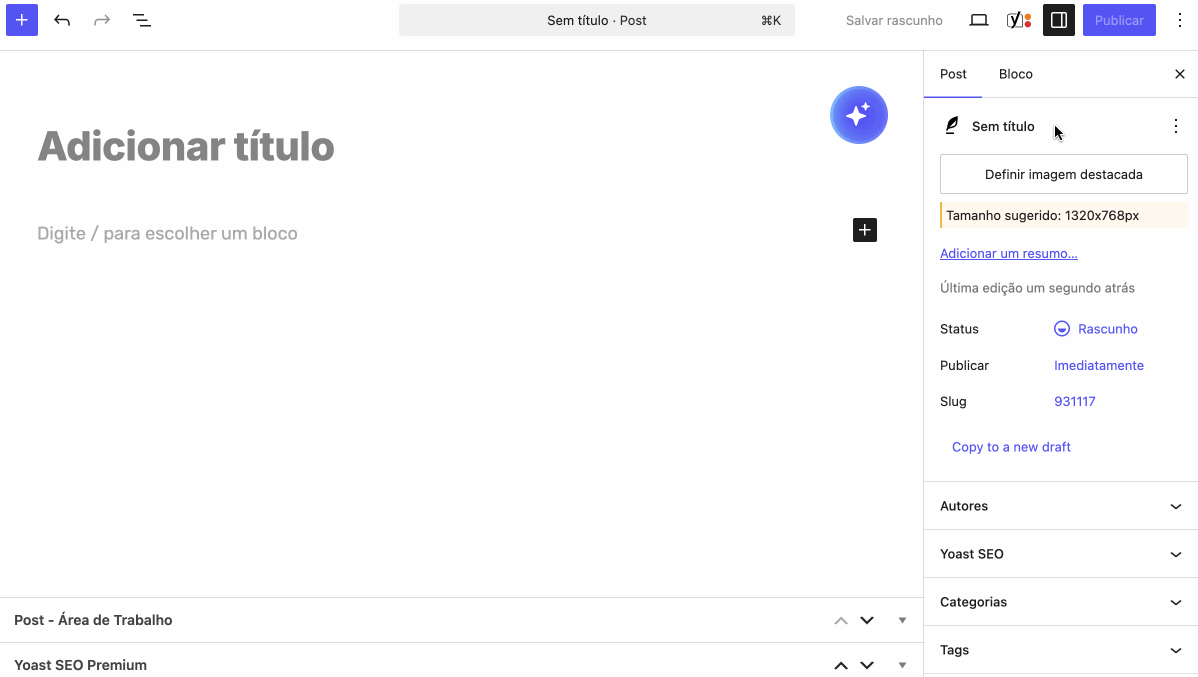Open device preview laptop icon

[x=979, y=21]
